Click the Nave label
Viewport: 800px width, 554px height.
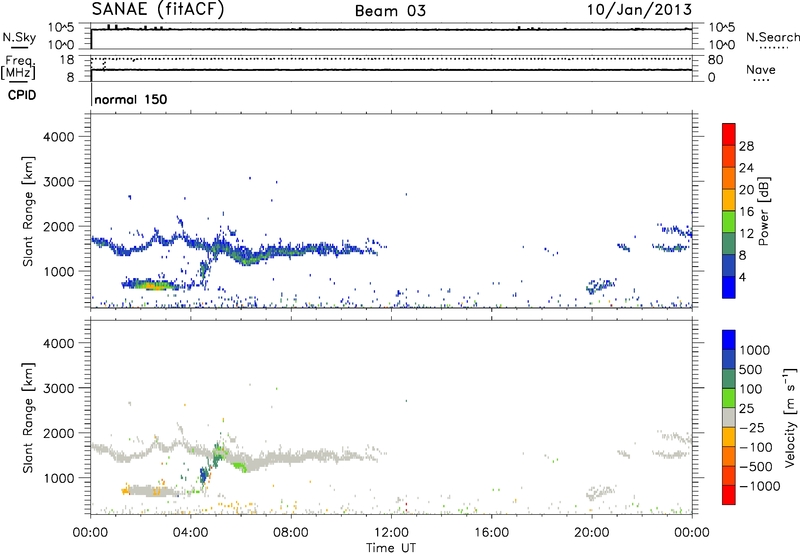[761, 69]
